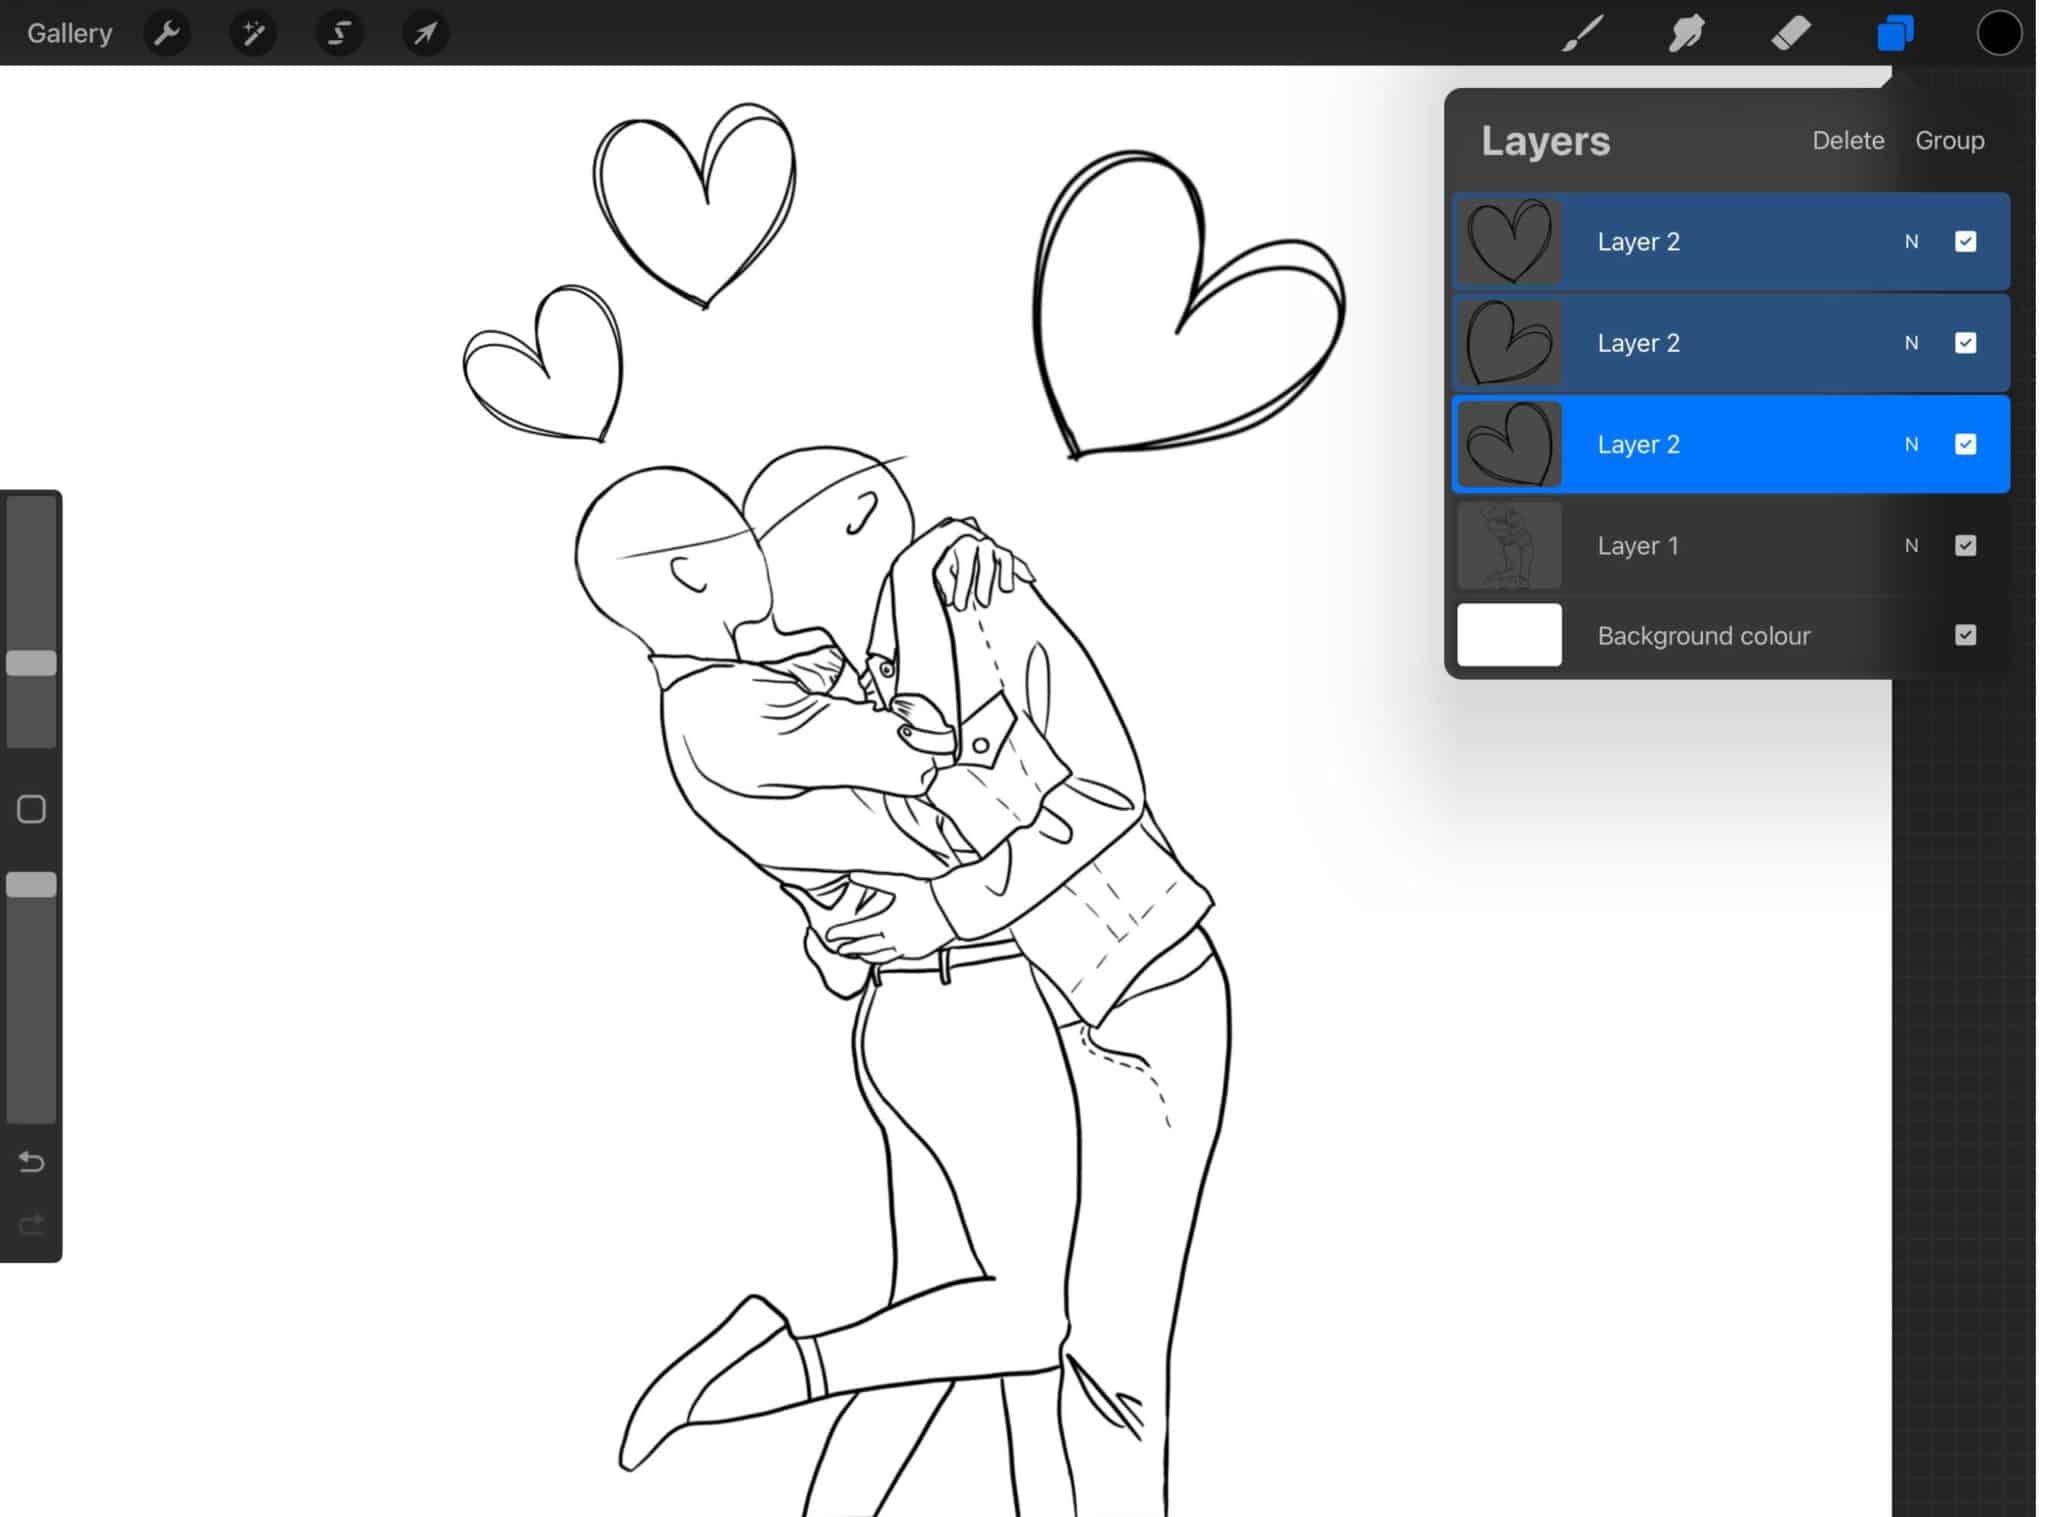Open the Layers panel icon
The width and height of the screenshot is (2048, 1517).
tap(1895, 33)
